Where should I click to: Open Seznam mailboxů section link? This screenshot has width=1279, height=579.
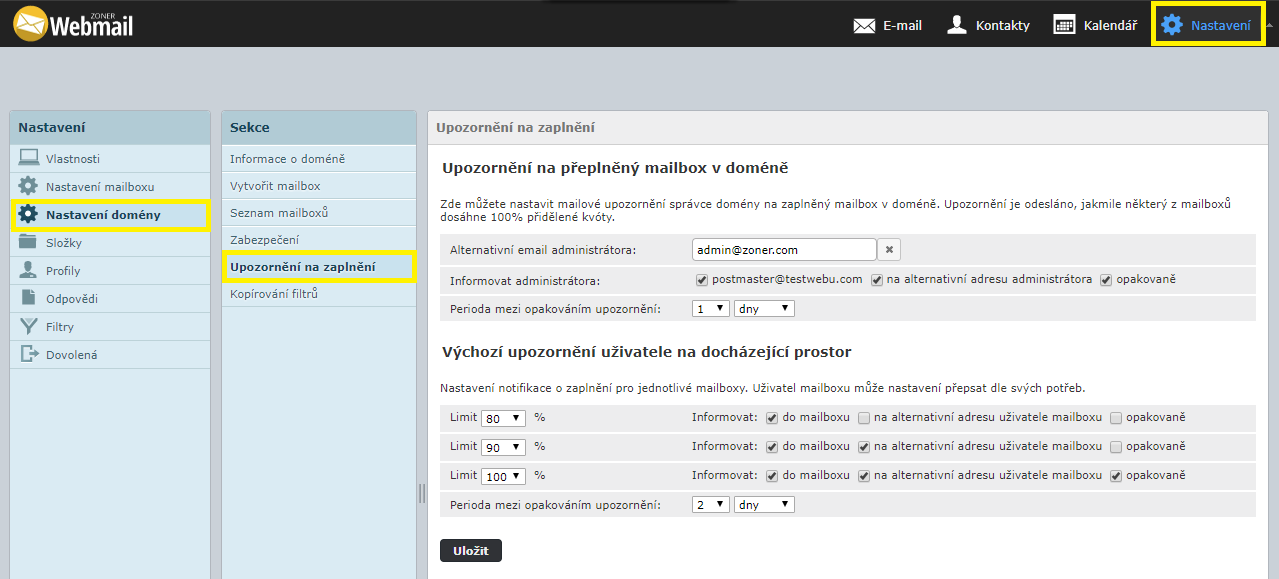pos(279,213)
